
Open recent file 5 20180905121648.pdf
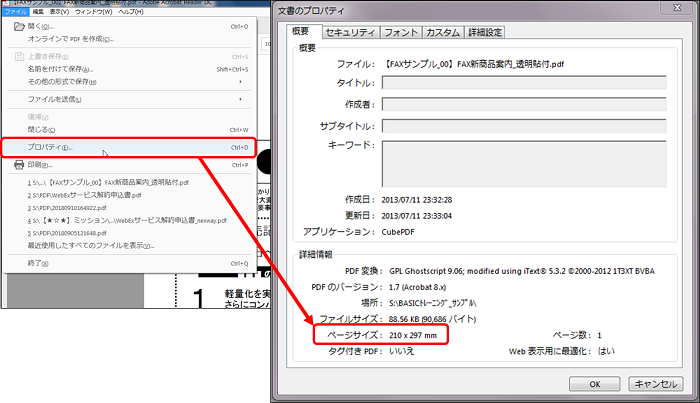[x=67, y=233]
